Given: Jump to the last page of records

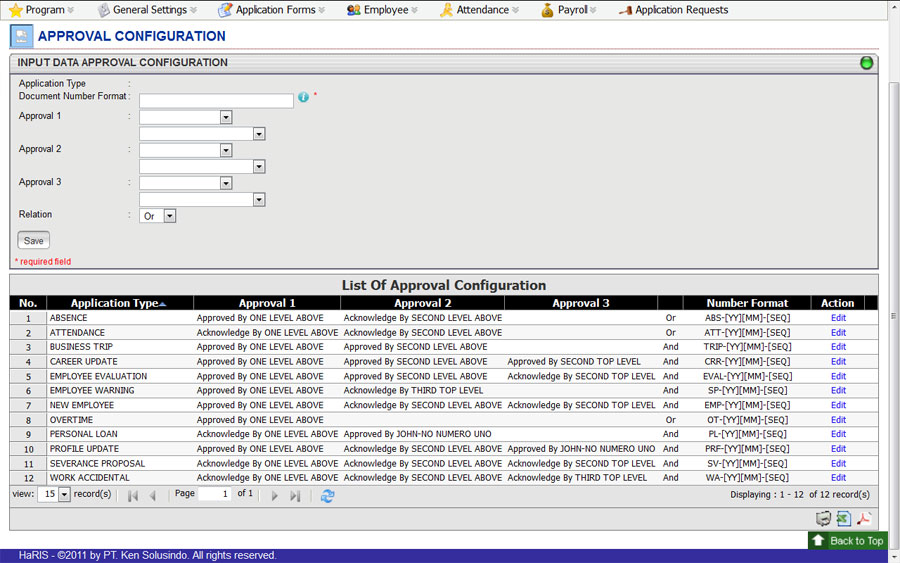Looking at the screenshot, I should (295, 495).
